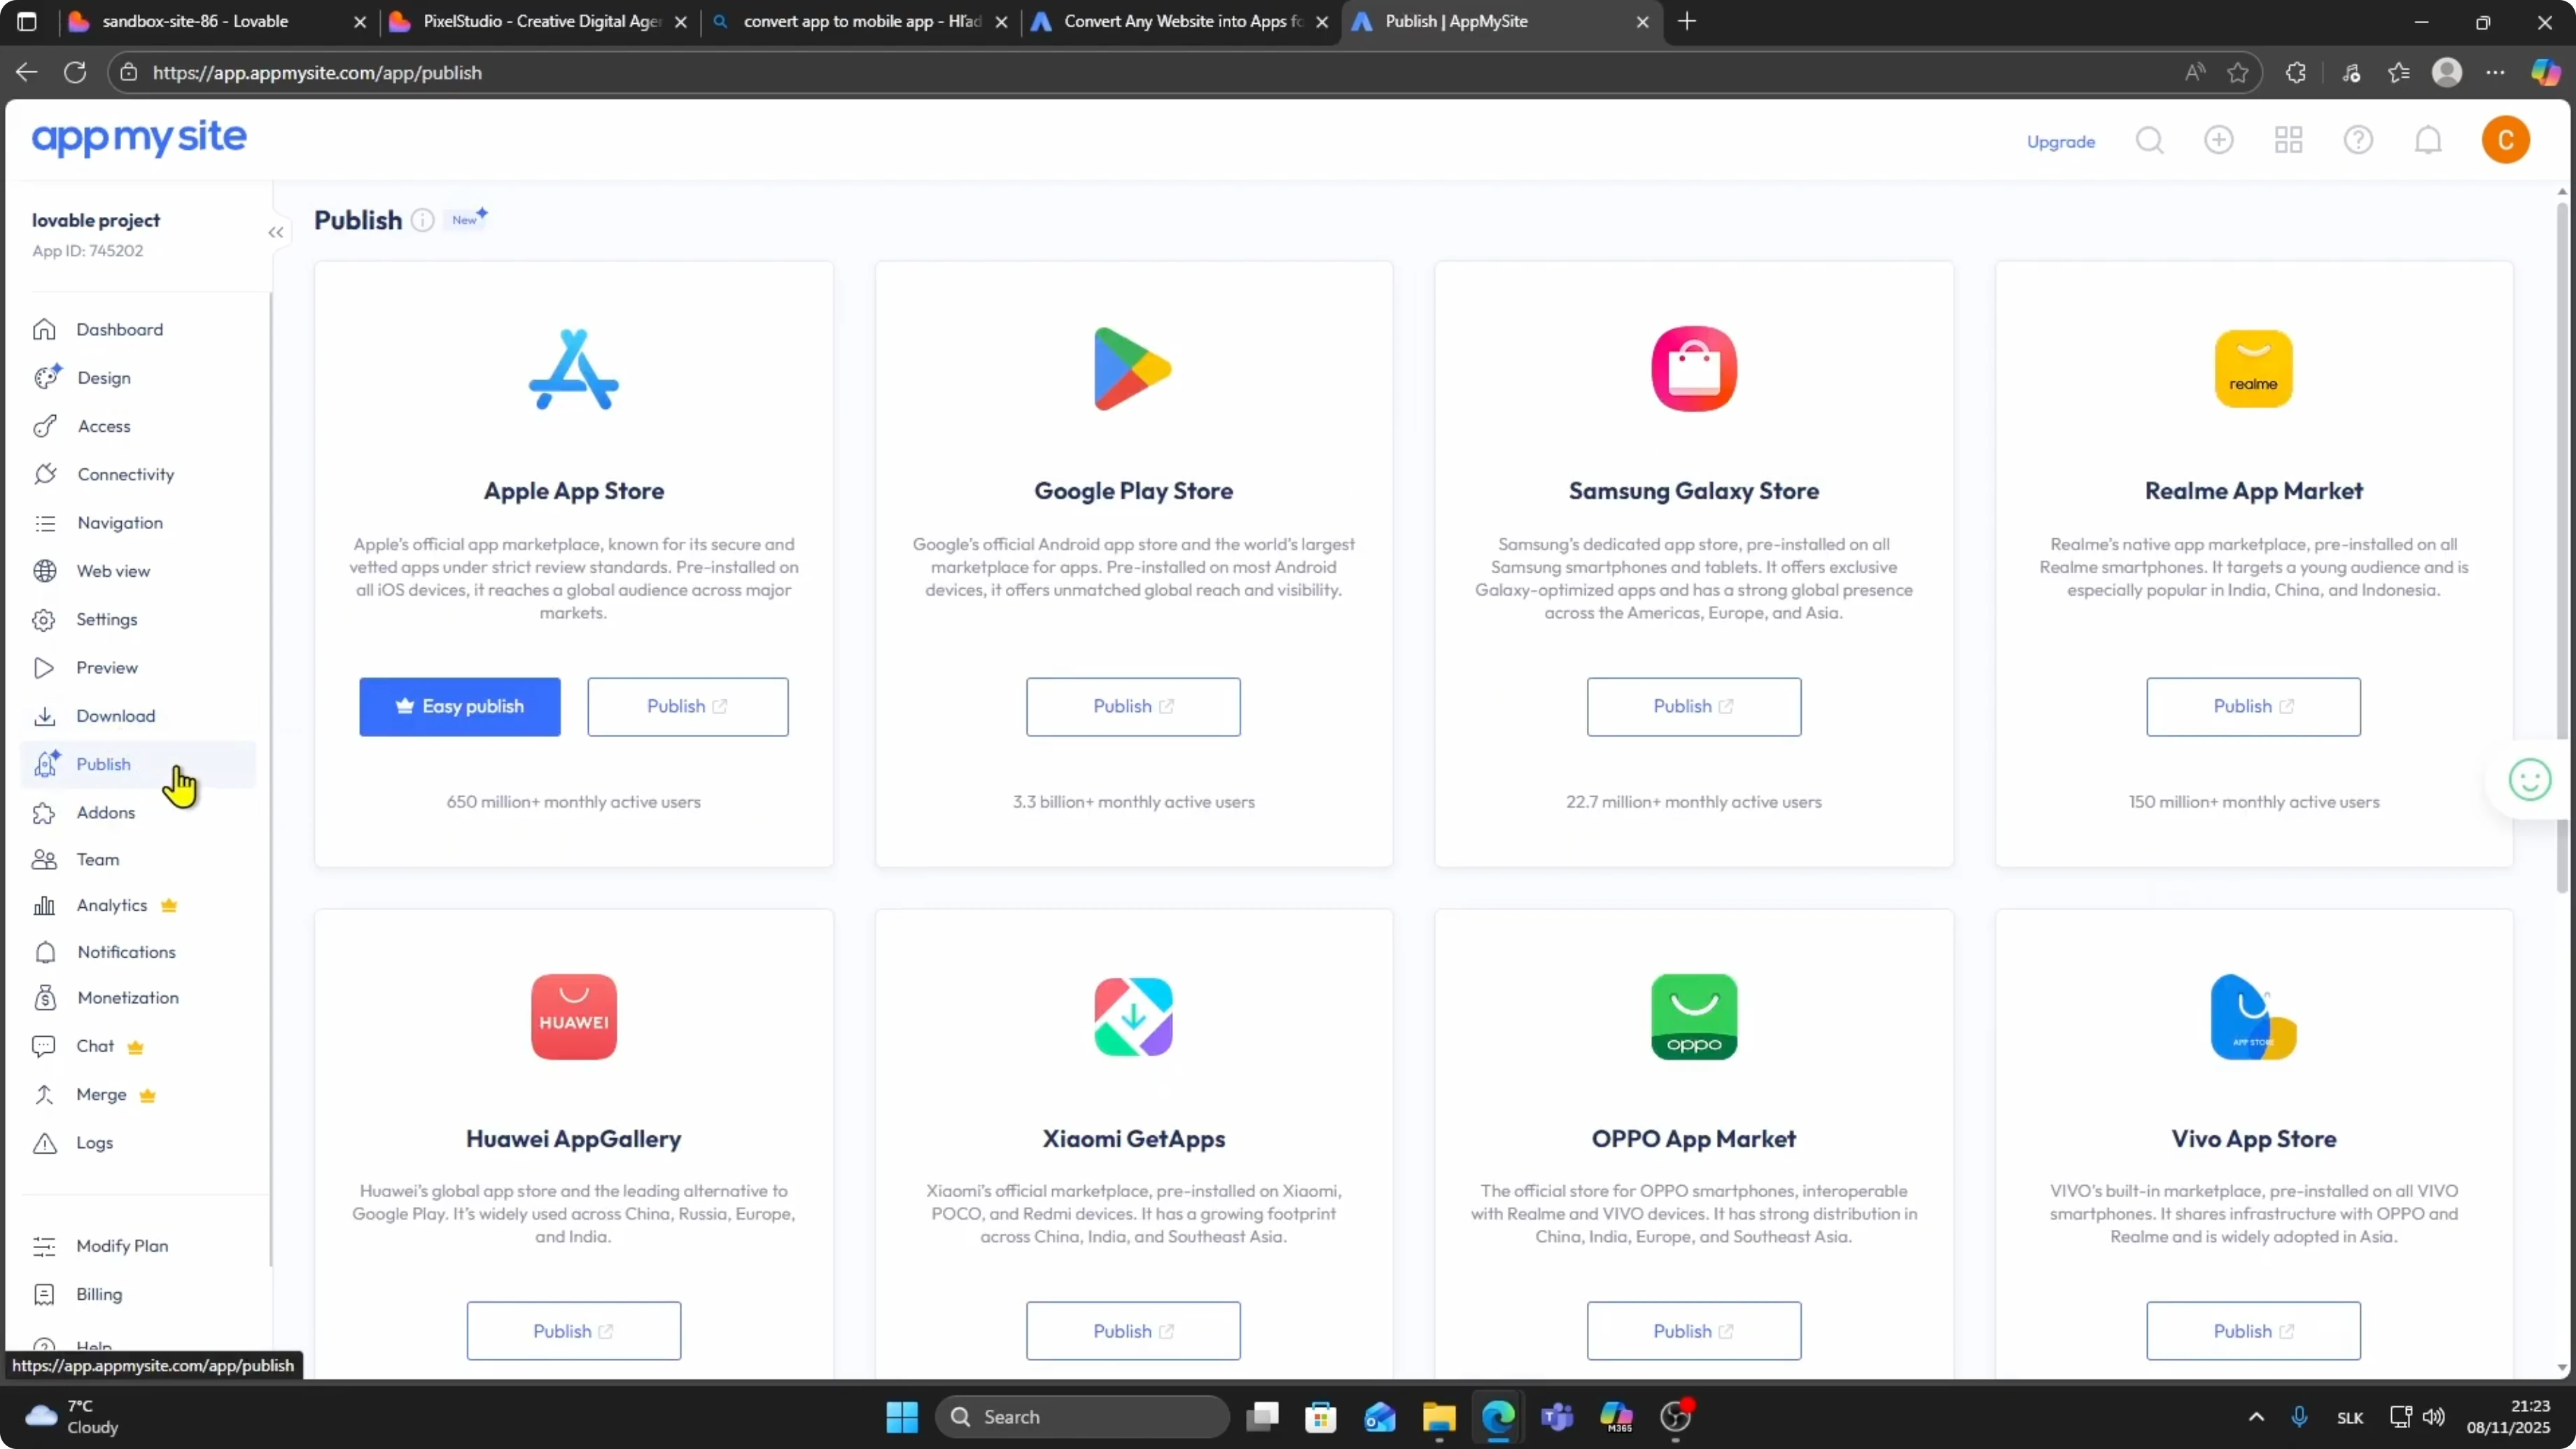This screenshot has width=2576, height=1449.
Task: Open the Windows Start menu
Action: [x=901, y=1417]
